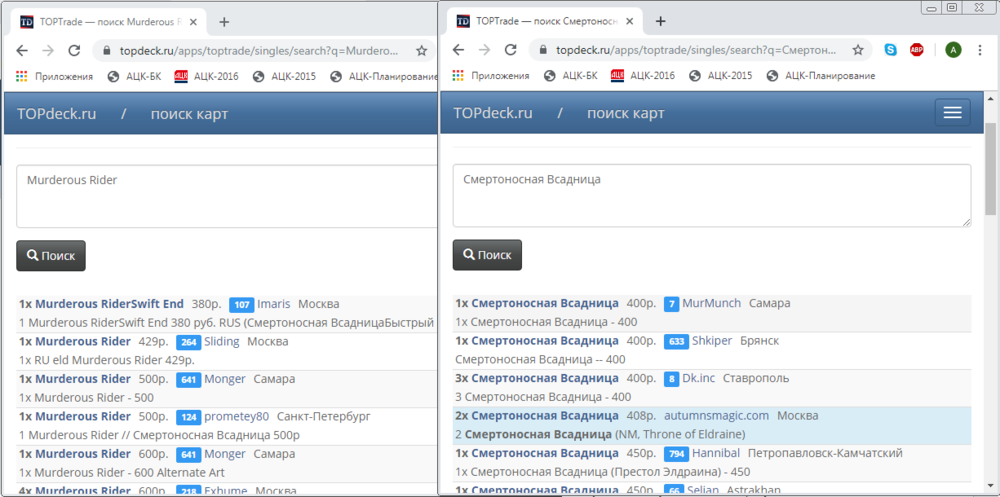Click the green profile avatar in Chrome
Image resolution: width=1000 pixels, height=497 pixels.
tap(953, 50)
